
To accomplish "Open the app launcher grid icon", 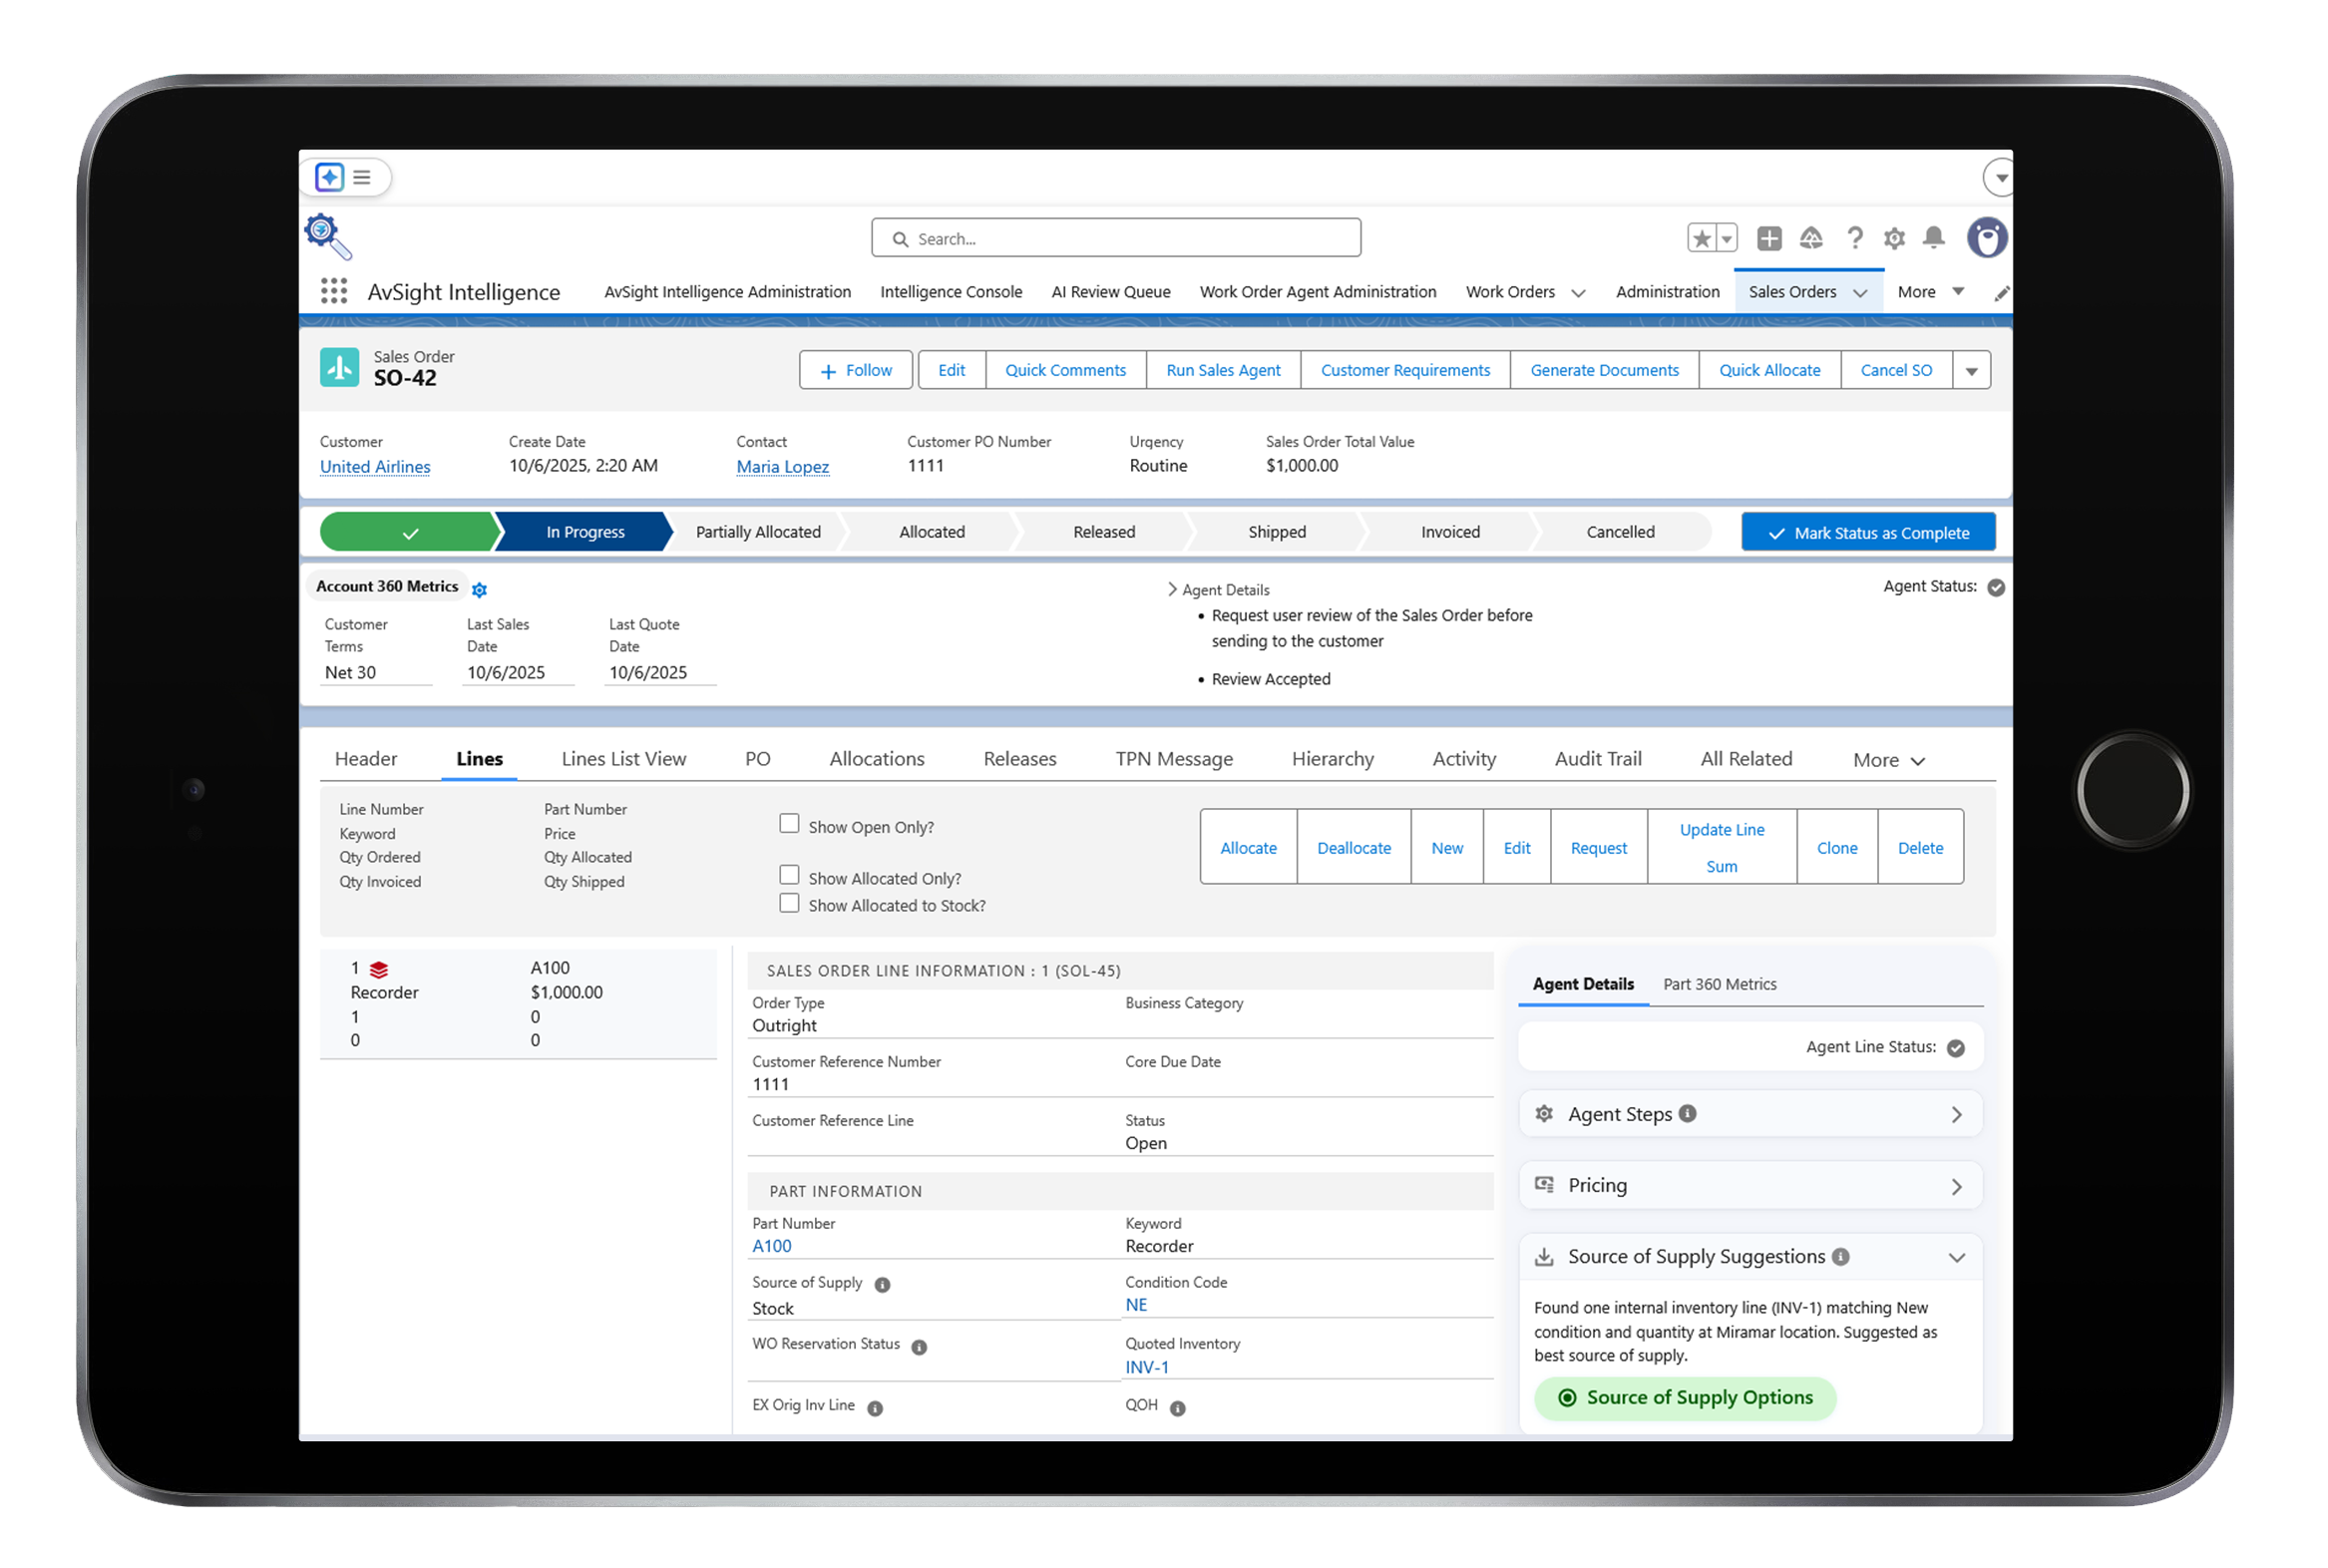I will point(333,292).
